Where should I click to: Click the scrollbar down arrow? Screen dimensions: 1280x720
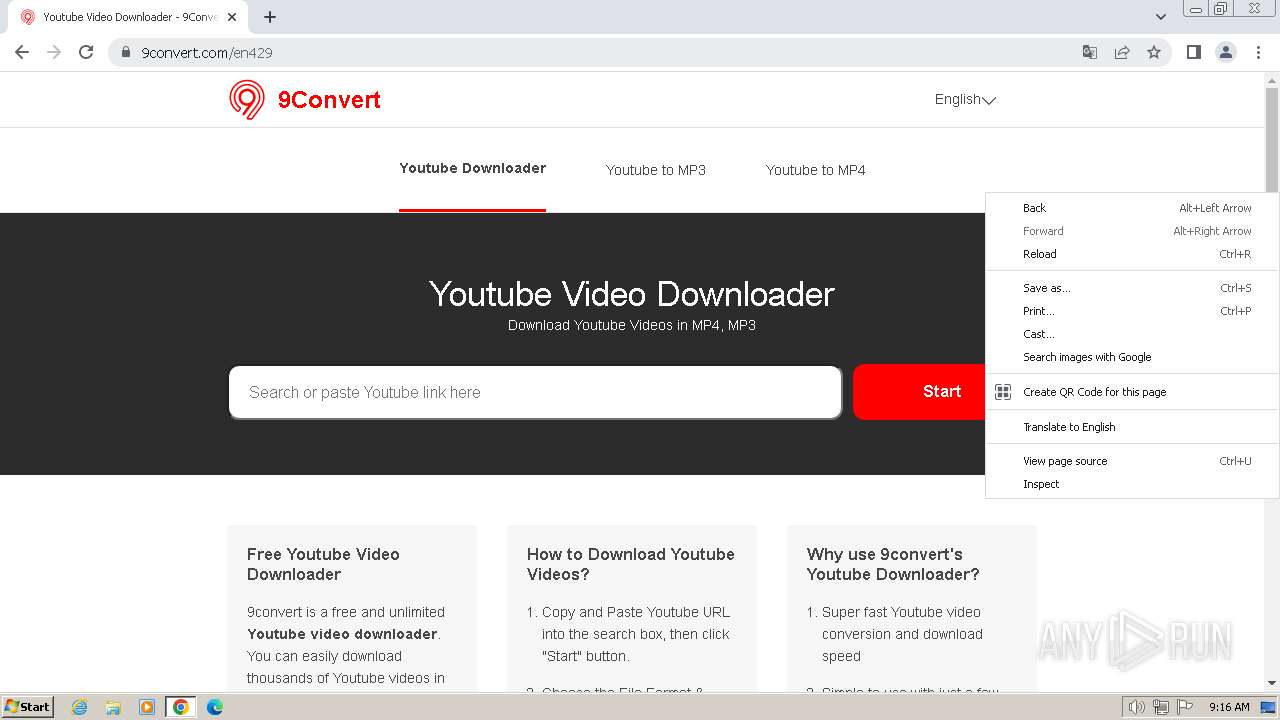point(1272,683)
